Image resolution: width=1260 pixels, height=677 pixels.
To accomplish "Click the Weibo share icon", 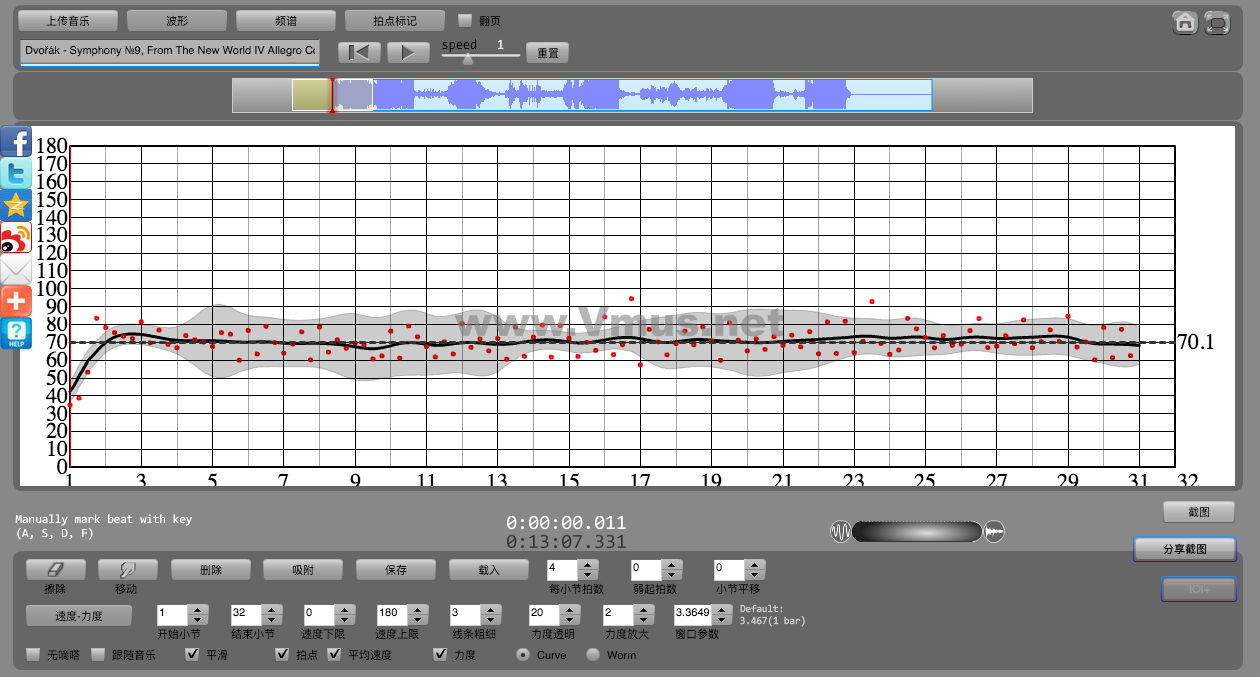I will 16,238.
